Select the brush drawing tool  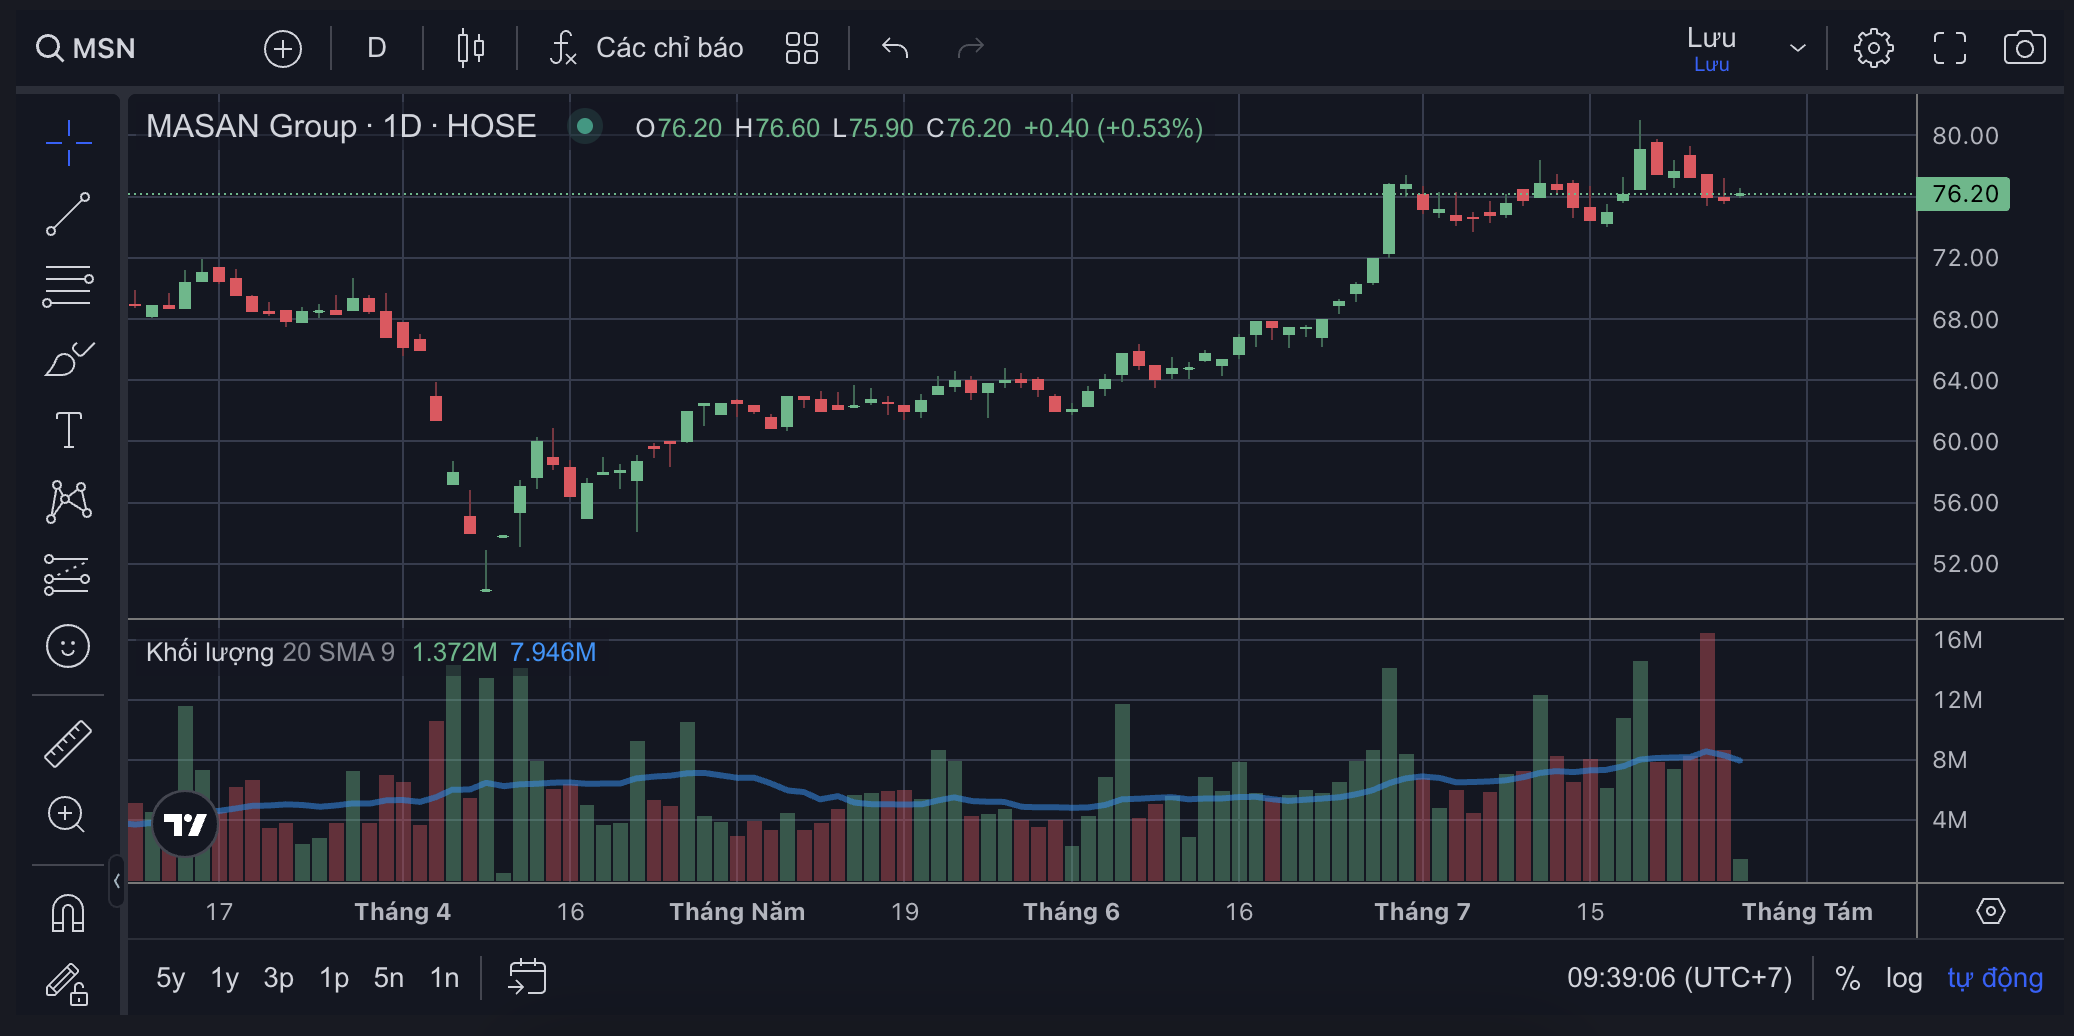[x=68, y=359]
